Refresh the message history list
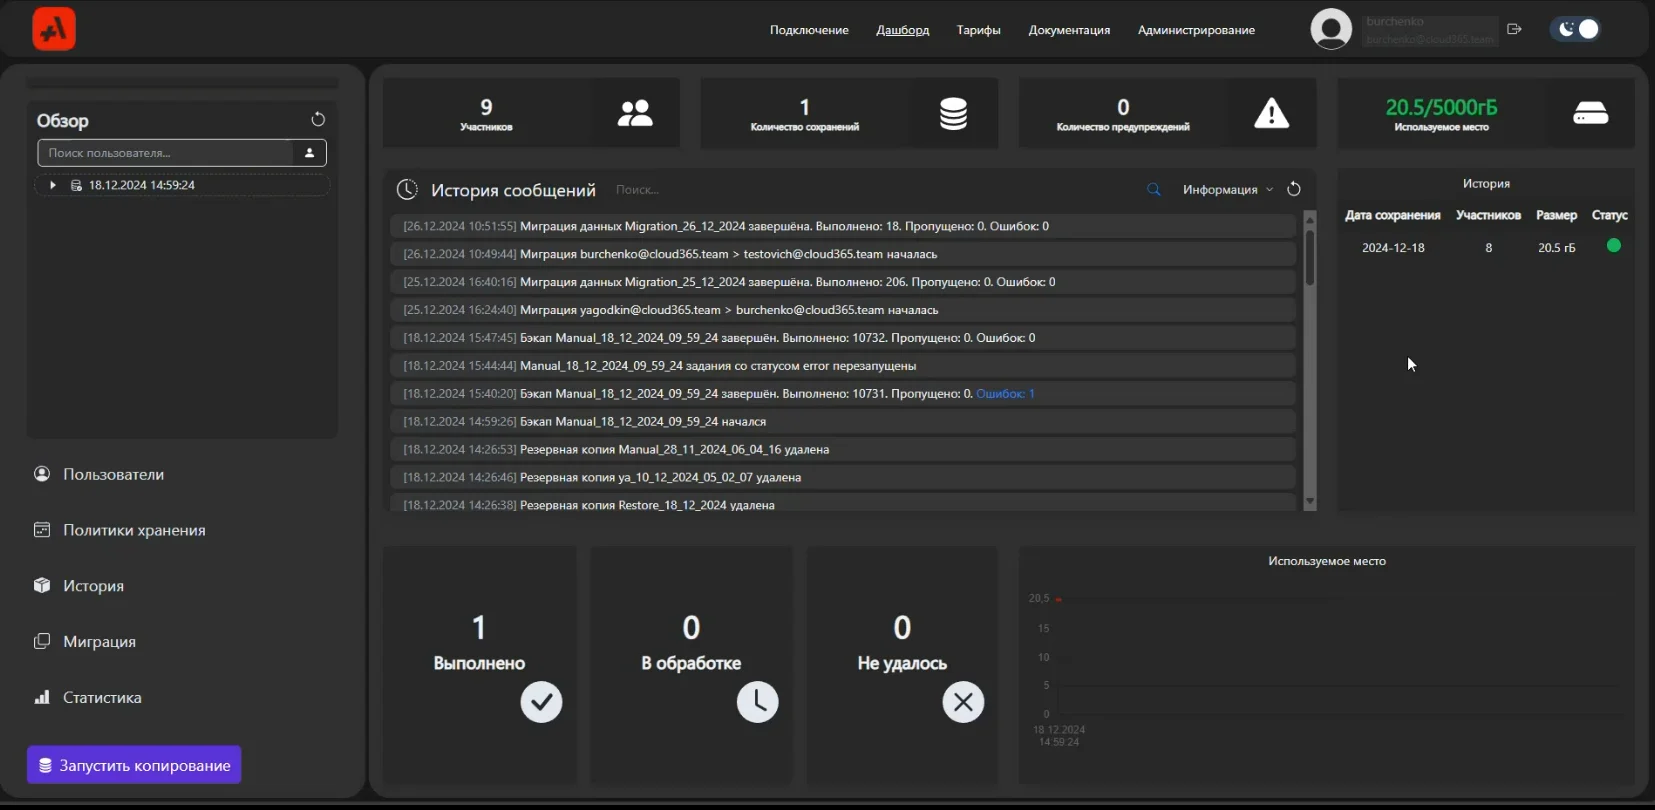1655x810 pixels. click(1294, 189)
